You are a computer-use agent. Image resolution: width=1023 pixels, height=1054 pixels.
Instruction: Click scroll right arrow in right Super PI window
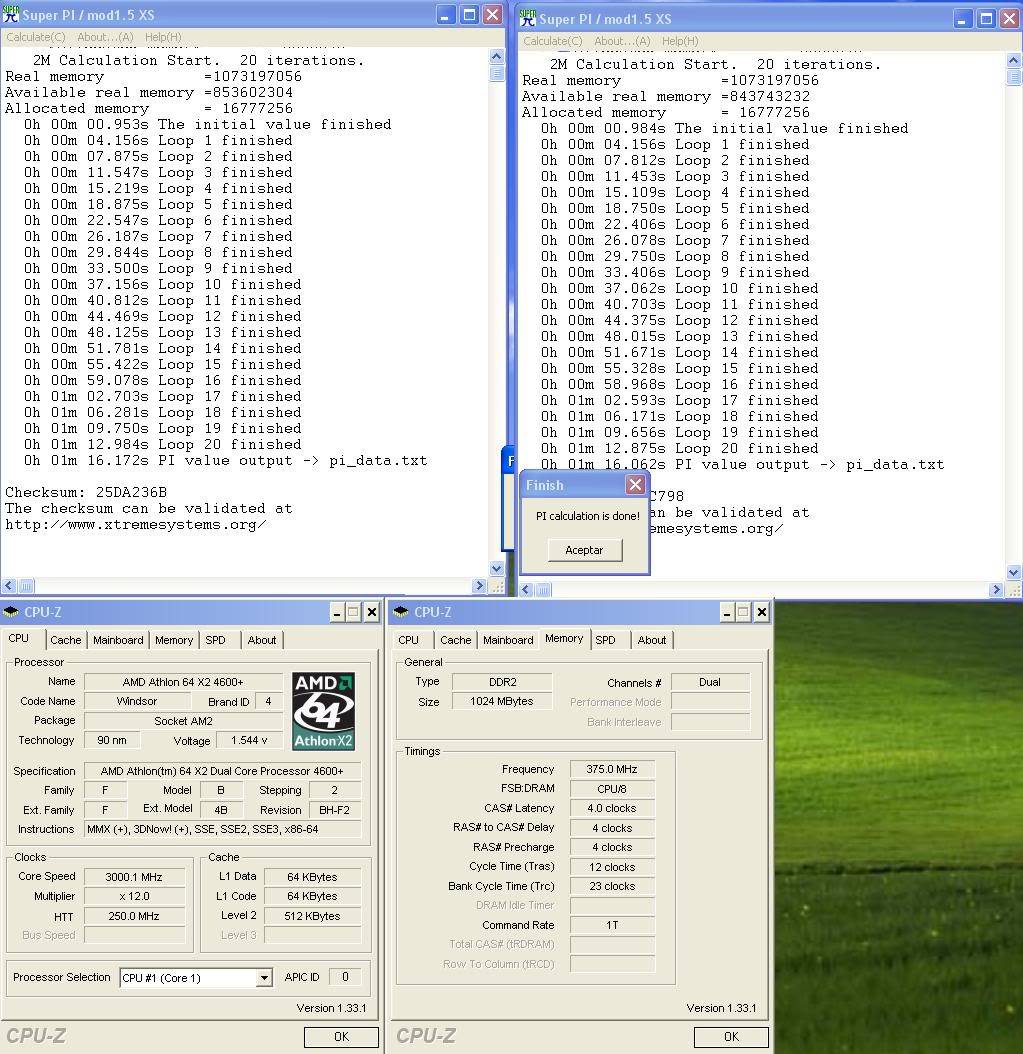click(x=996, y=590)
